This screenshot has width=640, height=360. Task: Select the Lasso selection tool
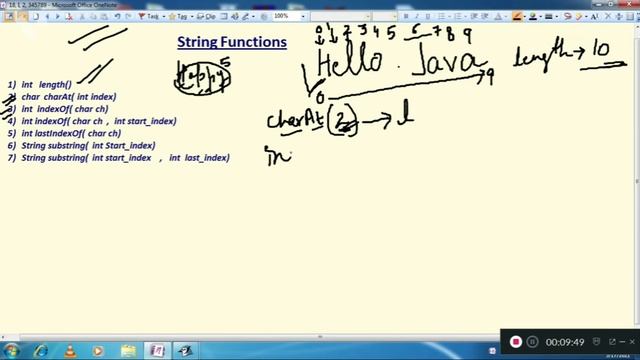[x=568, y=16]
